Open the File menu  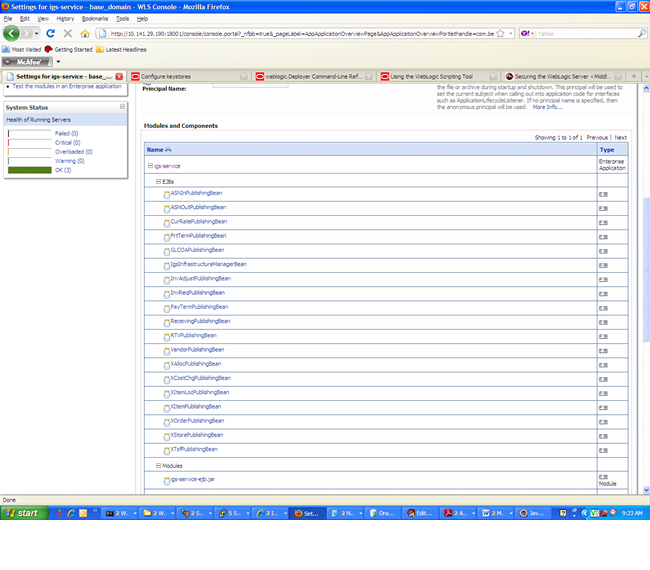[x=8, y=19]
